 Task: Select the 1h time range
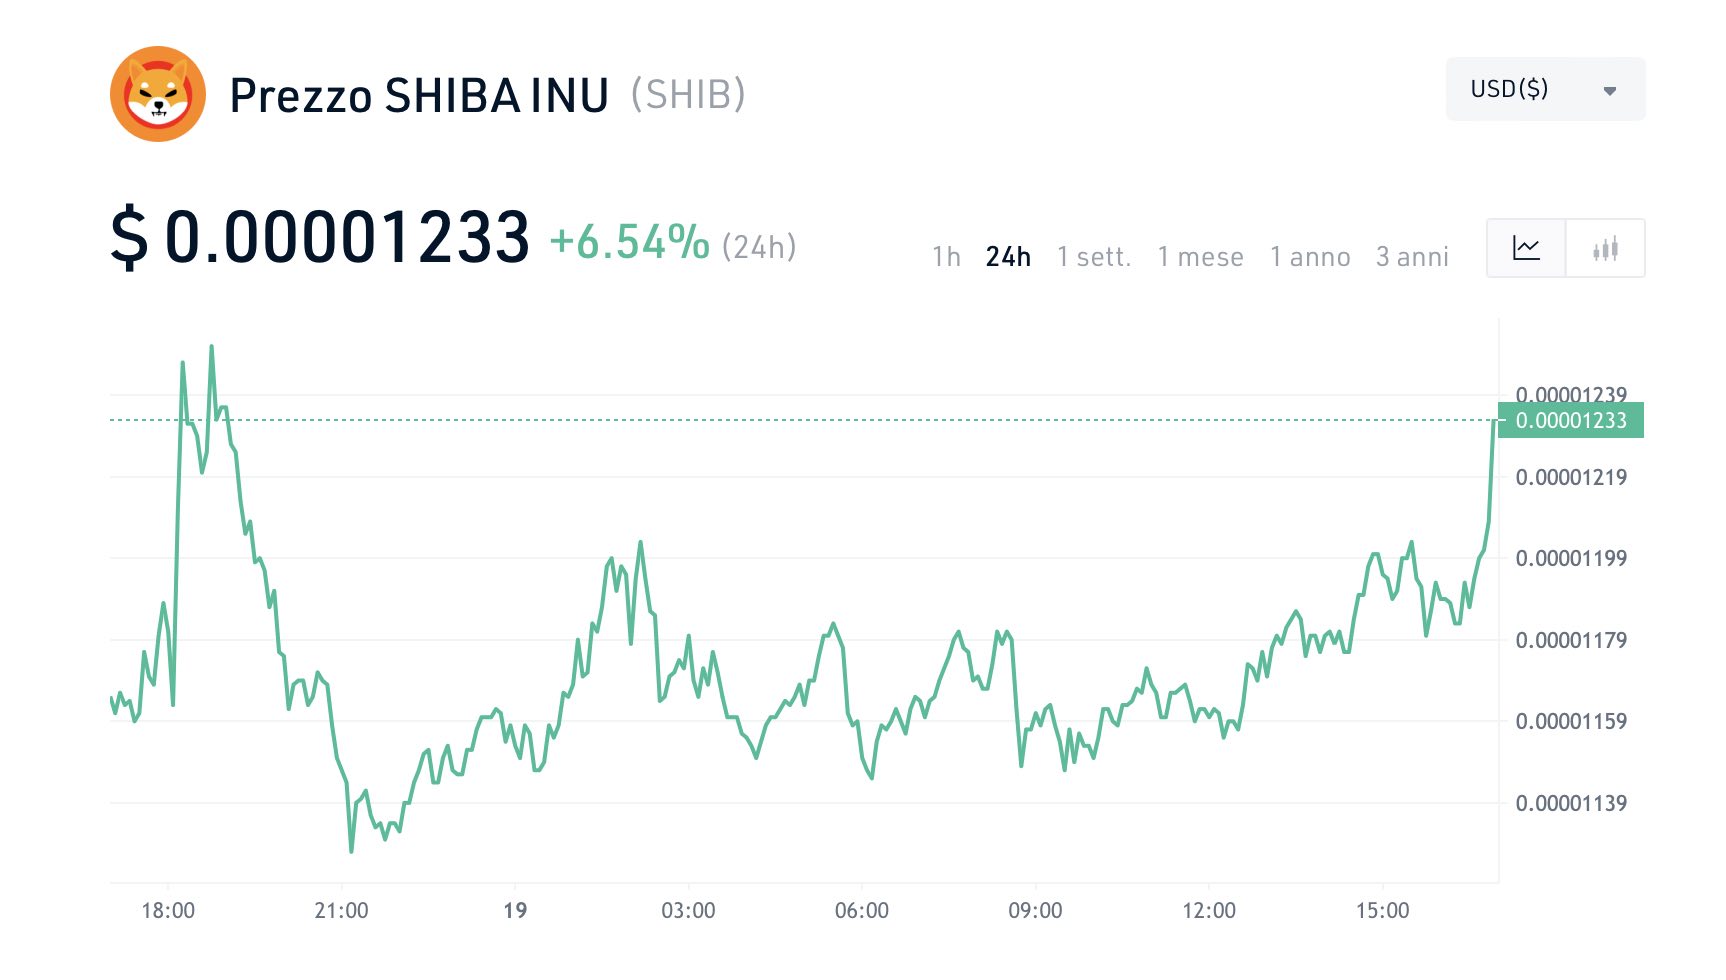pos(946,257)
